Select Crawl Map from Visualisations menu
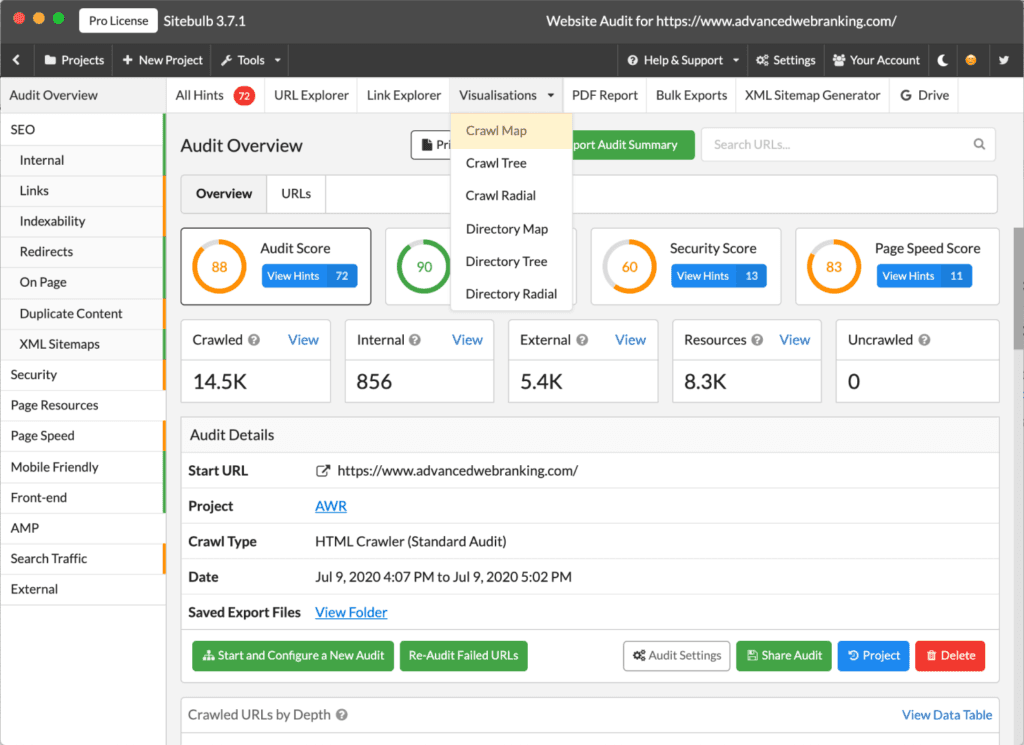Image resolution: width=1024 pixels, height=745 pixels. point(511,131)
